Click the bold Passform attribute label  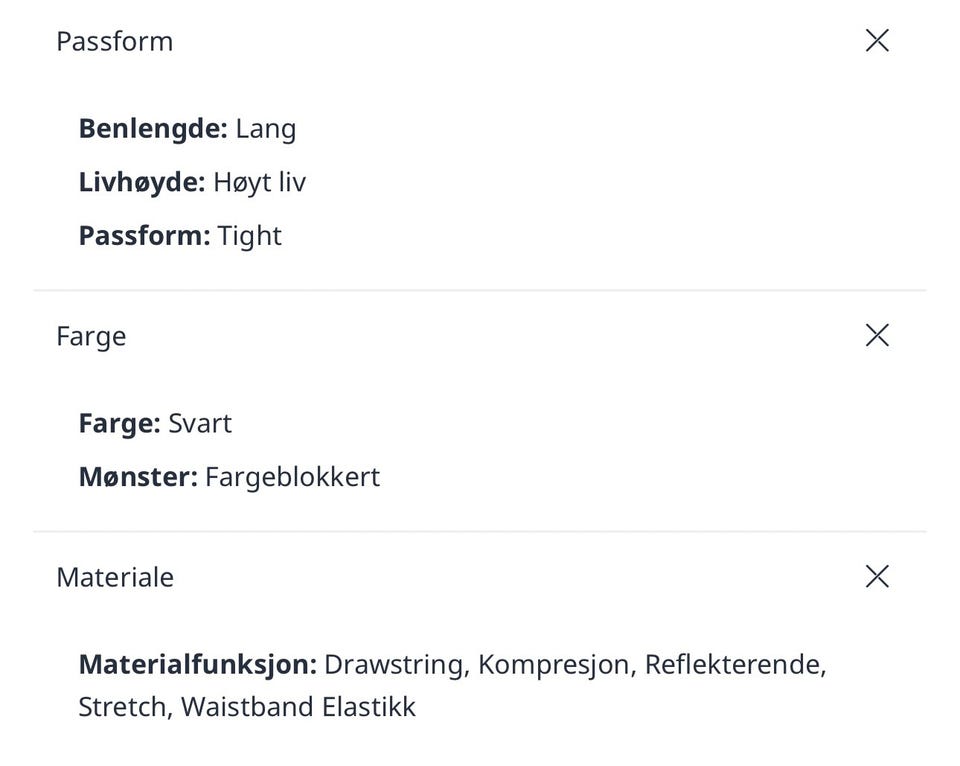coord(144,235)
